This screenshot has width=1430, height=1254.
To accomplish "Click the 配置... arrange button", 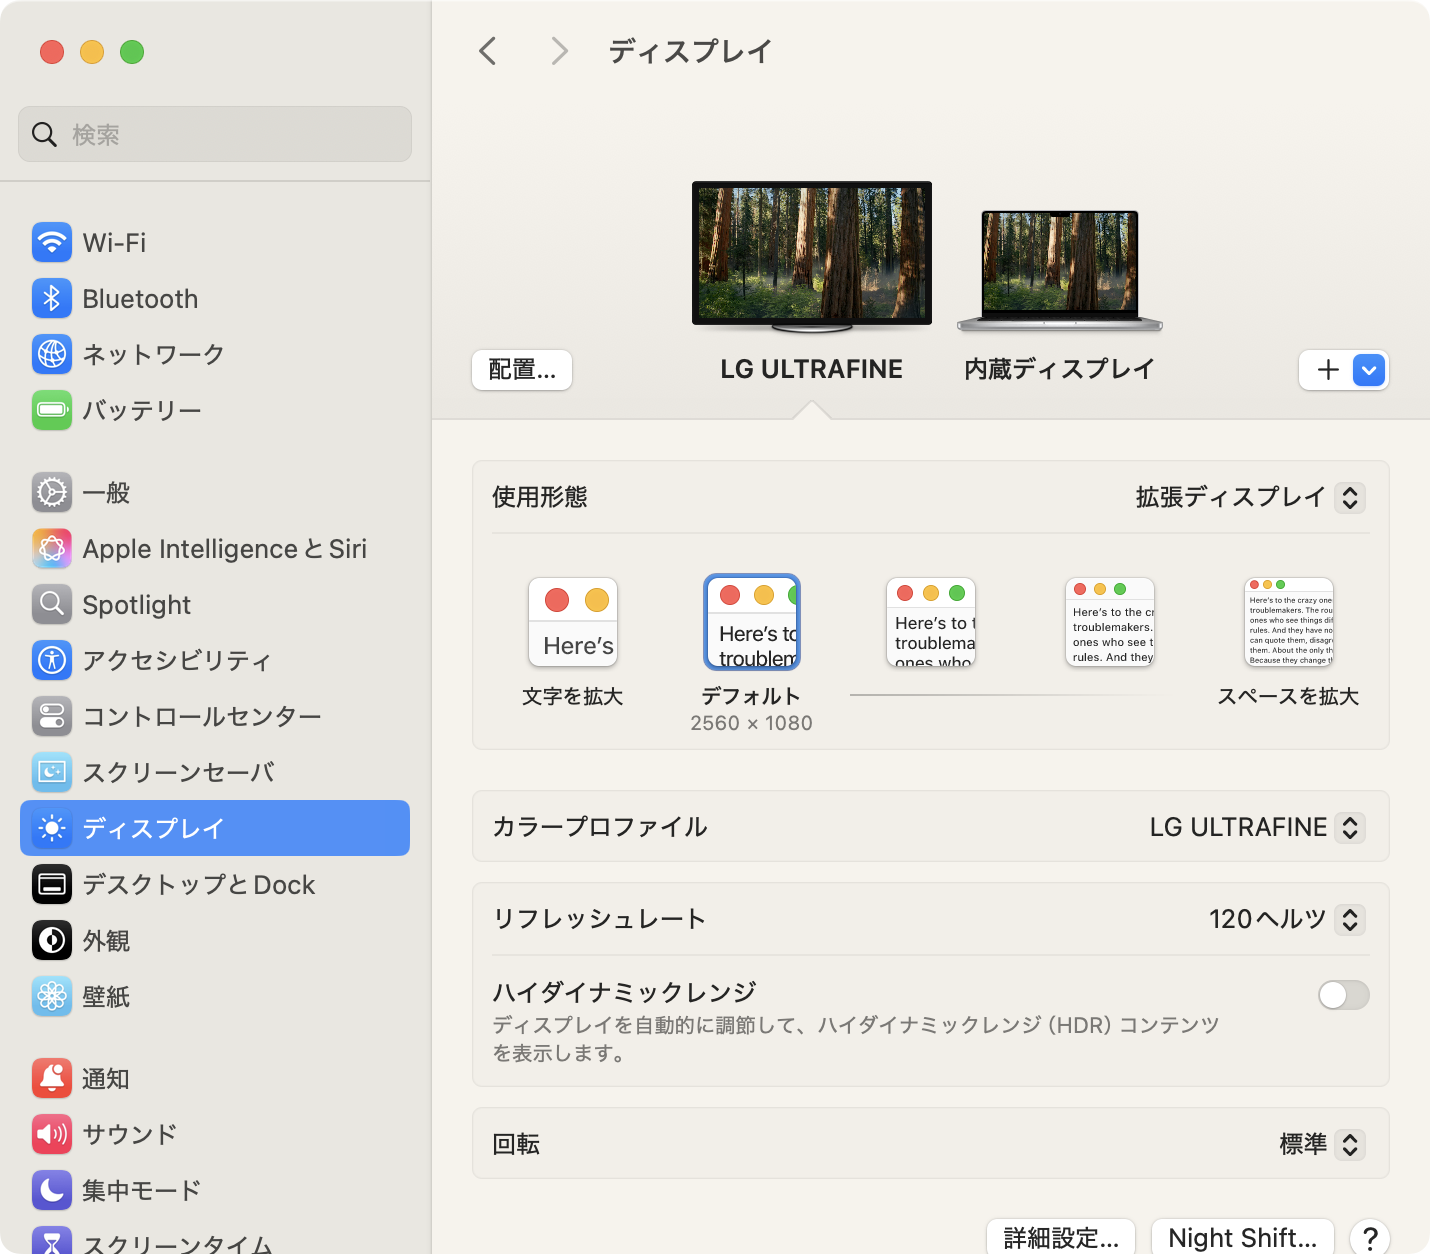I will pyautogui.click(x=522, y=370).
